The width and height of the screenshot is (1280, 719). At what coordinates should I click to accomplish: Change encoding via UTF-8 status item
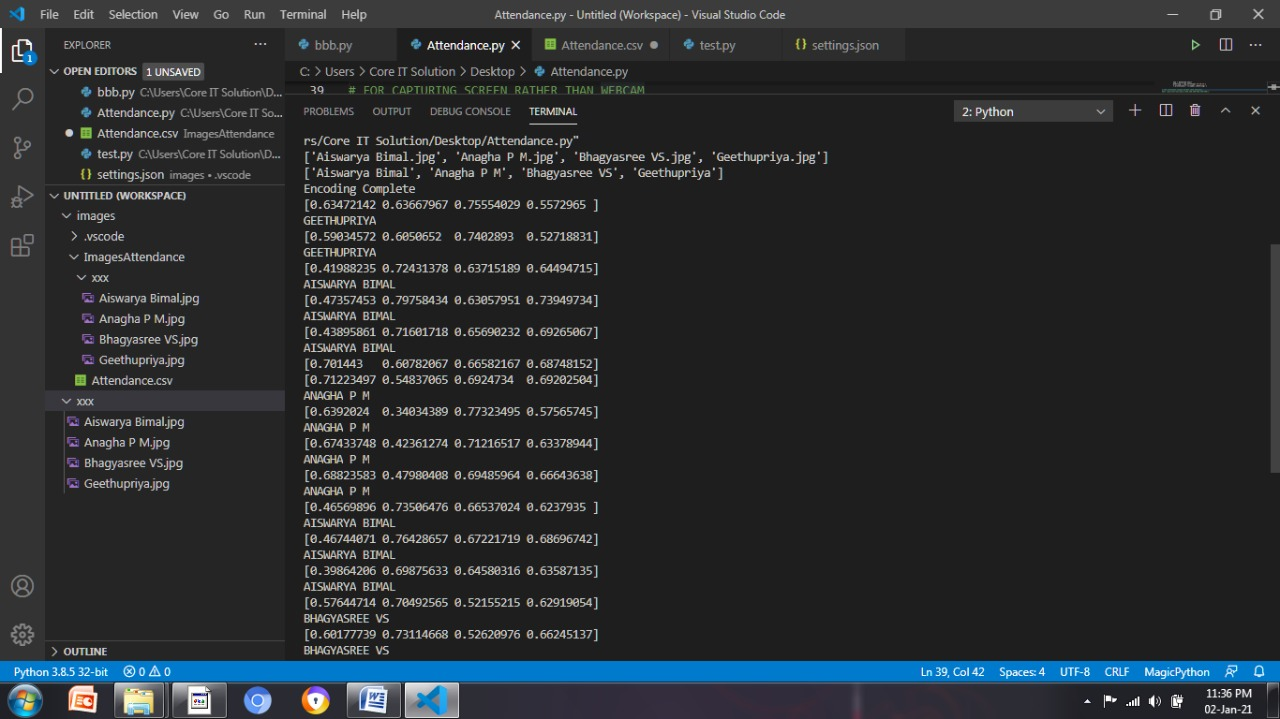[x=1075, y=672]
